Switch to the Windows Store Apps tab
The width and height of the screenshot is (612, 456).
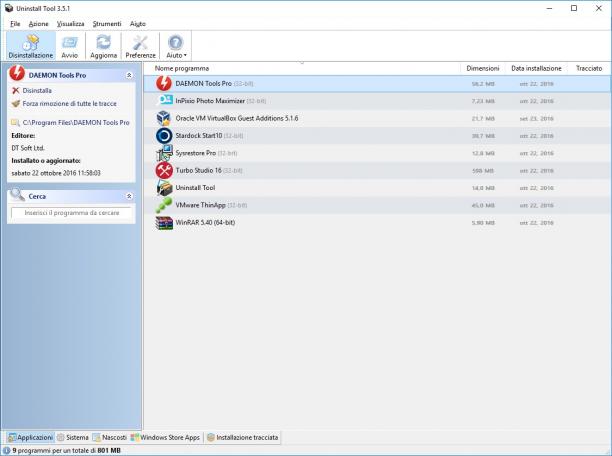pyautogui.click(x=165, y=437)
